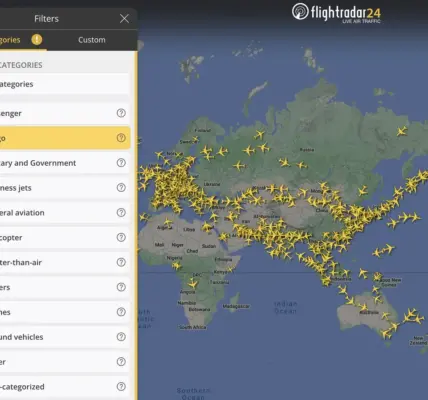
Task: Select the all categories row
Action: pos(65,84)
